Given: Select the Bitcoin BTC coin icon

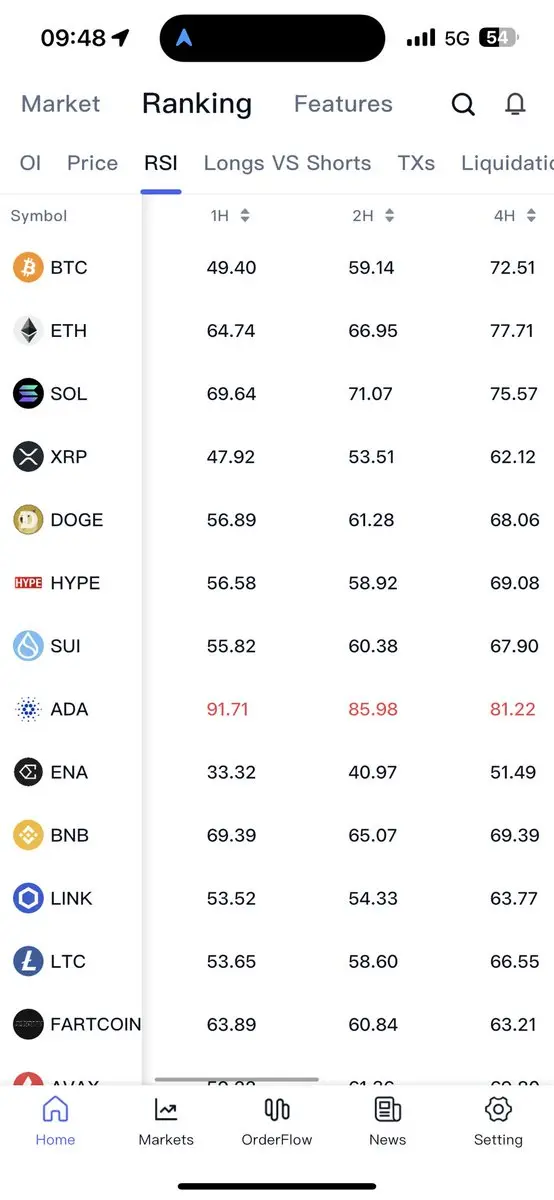Looking at the screenshot, I should point(28,267).
